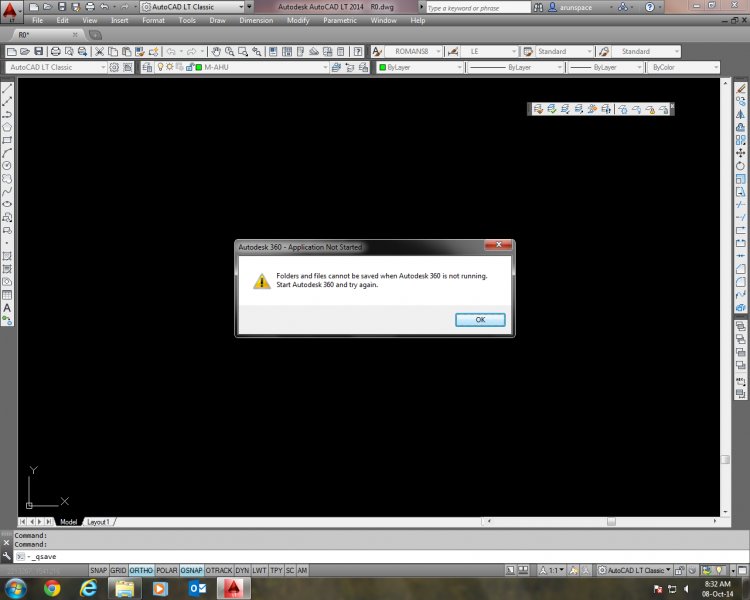
Task: Open the Help question mark icon
Action: point(358,51)
